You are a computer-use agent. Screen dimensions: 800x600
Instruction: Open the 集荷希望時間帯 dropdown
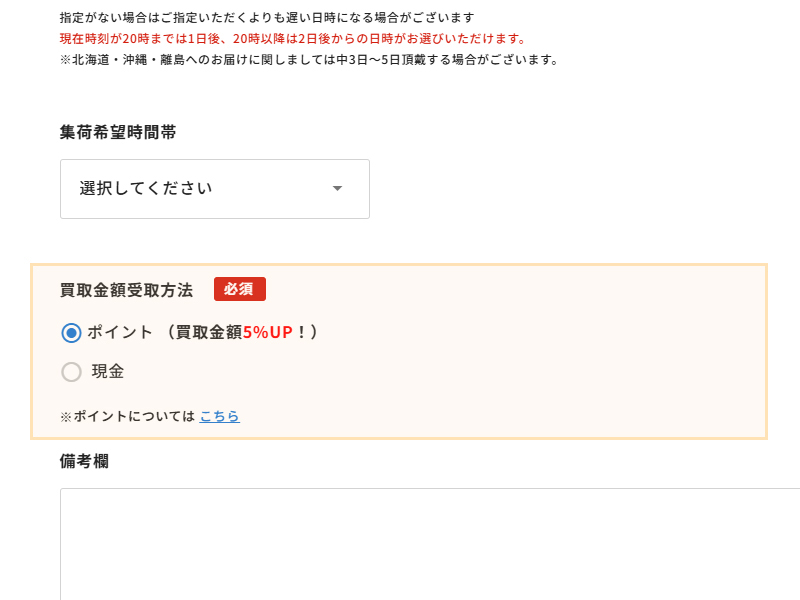(x=214, y=189)
